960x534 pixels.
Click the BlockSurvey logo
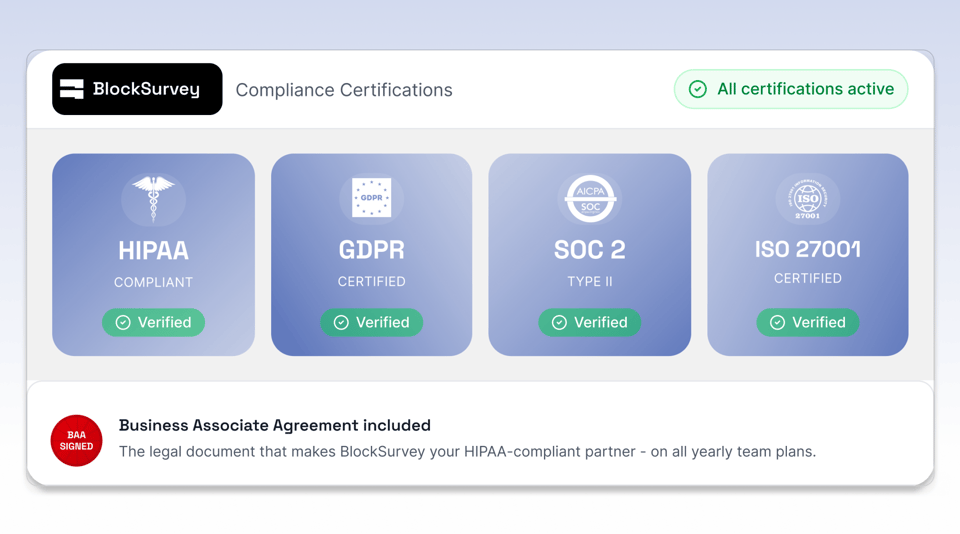tap(137, 89)
